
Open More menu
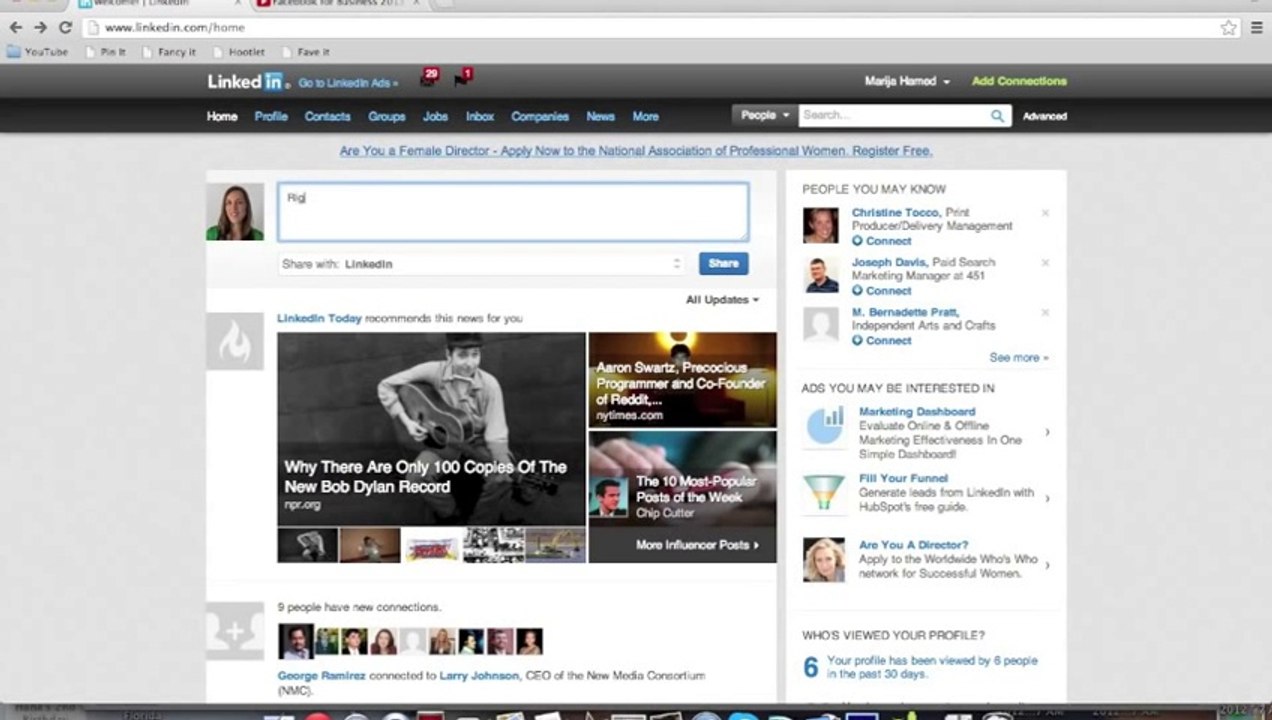pos(645,116)
